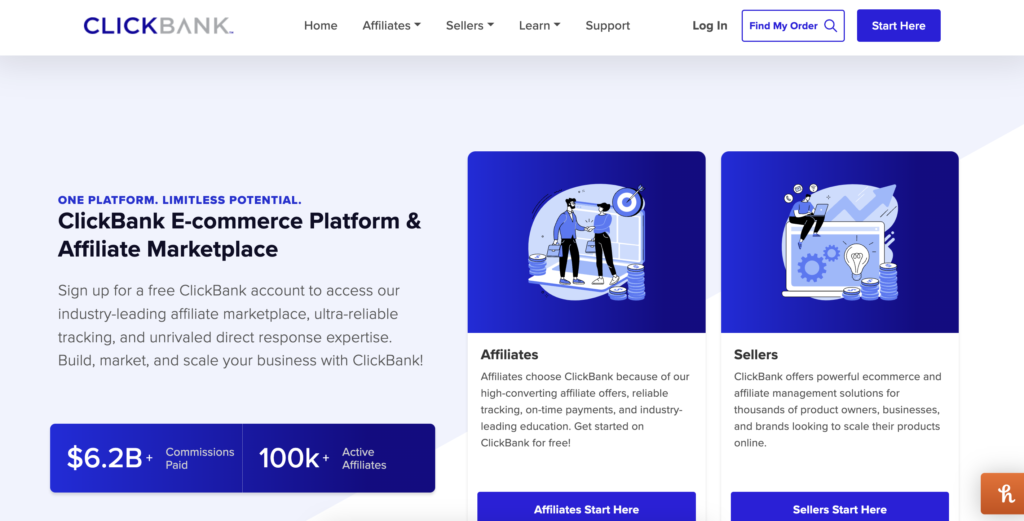Click the ClickBank logo
This screenshot has width=1024, height=521.
pos(158,26)
